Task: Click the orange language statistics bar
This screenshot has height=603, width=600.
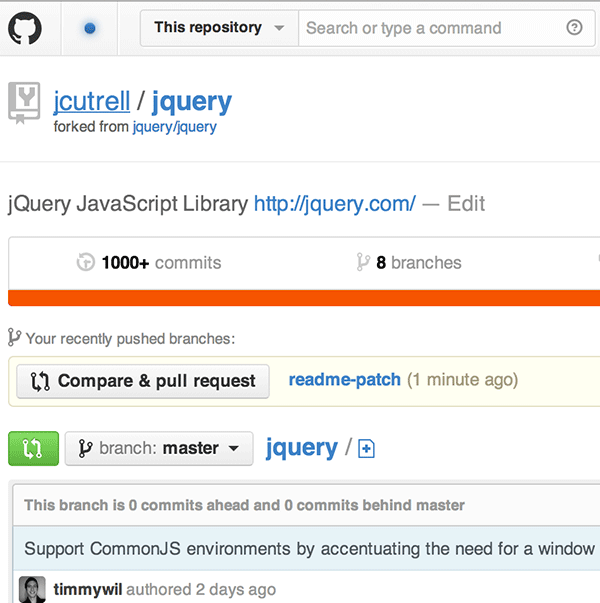Action: [x=304, y=298]
